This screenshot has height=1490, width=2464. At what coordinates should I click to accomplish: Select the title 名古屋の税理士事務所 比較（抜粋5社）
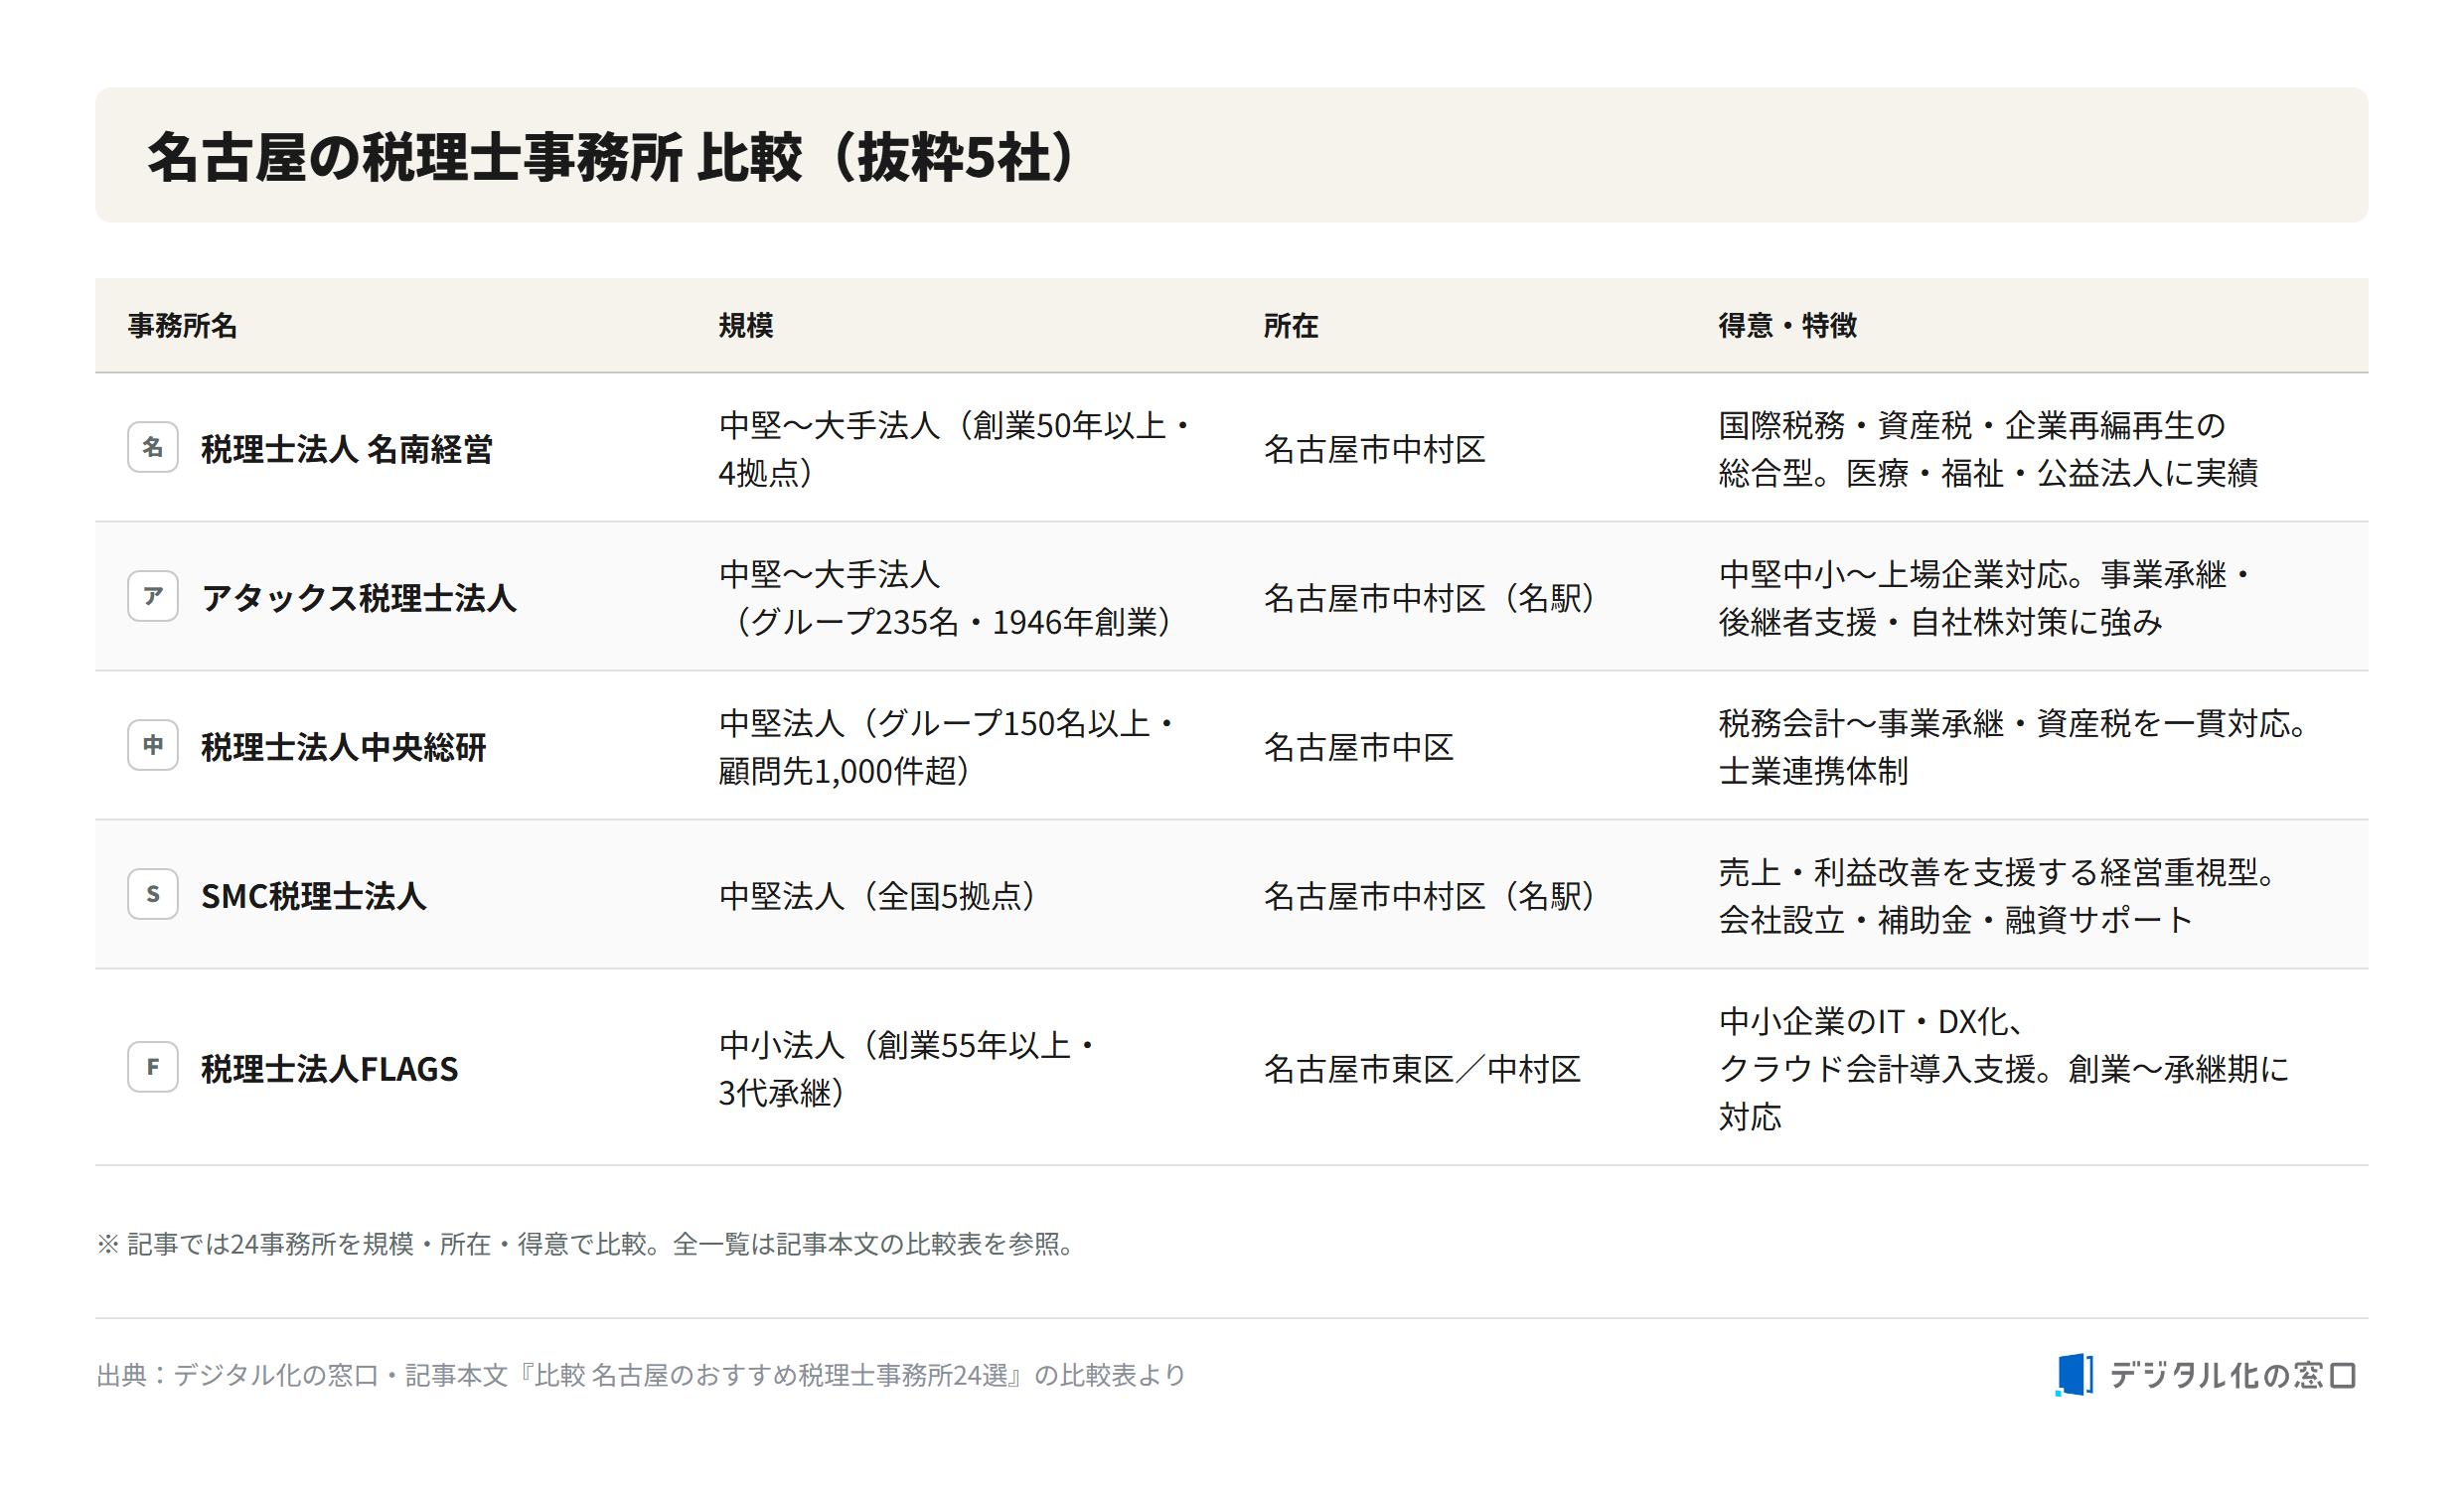pos(612,157)
